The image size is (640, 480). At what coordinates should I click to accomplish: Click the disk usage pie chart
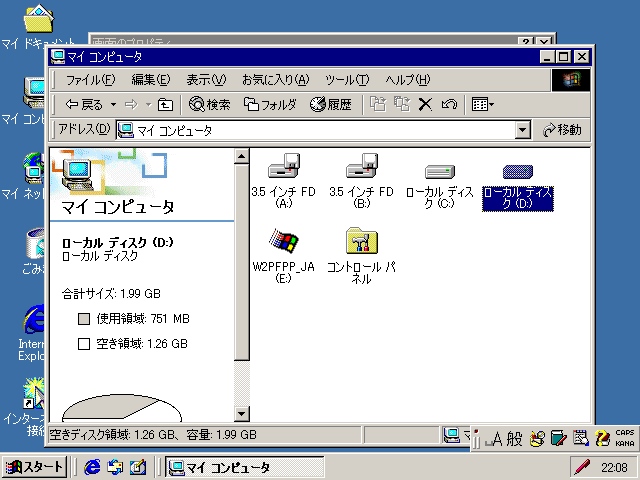[122, 408]
